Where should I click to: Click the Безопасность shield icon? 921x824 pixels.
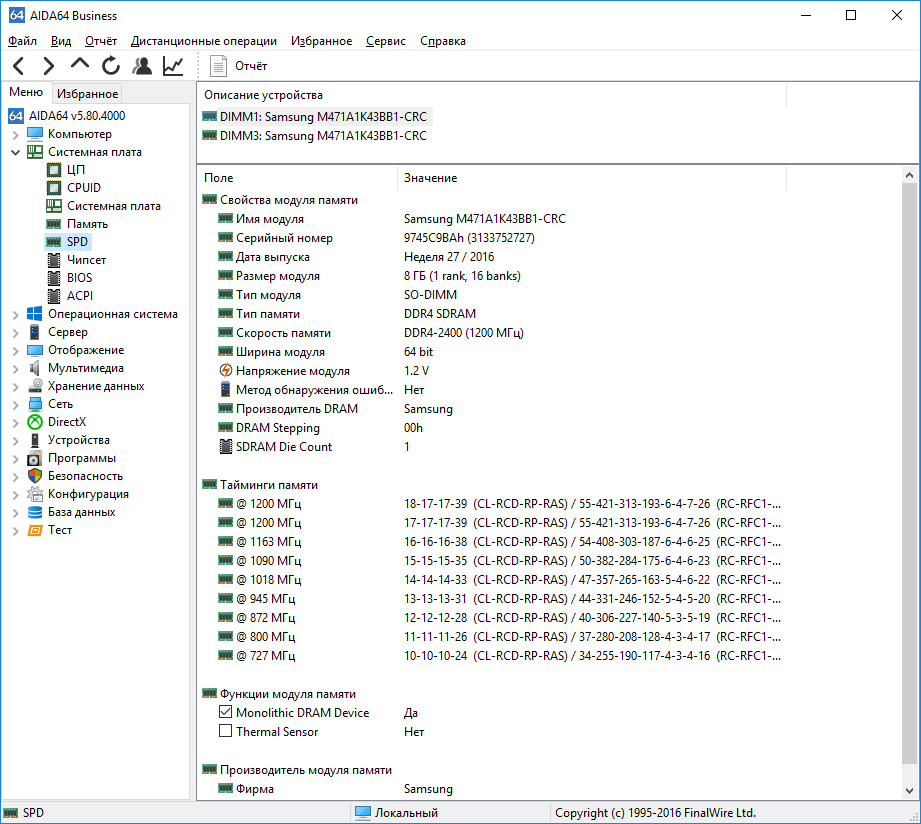[x=35, y=476]
